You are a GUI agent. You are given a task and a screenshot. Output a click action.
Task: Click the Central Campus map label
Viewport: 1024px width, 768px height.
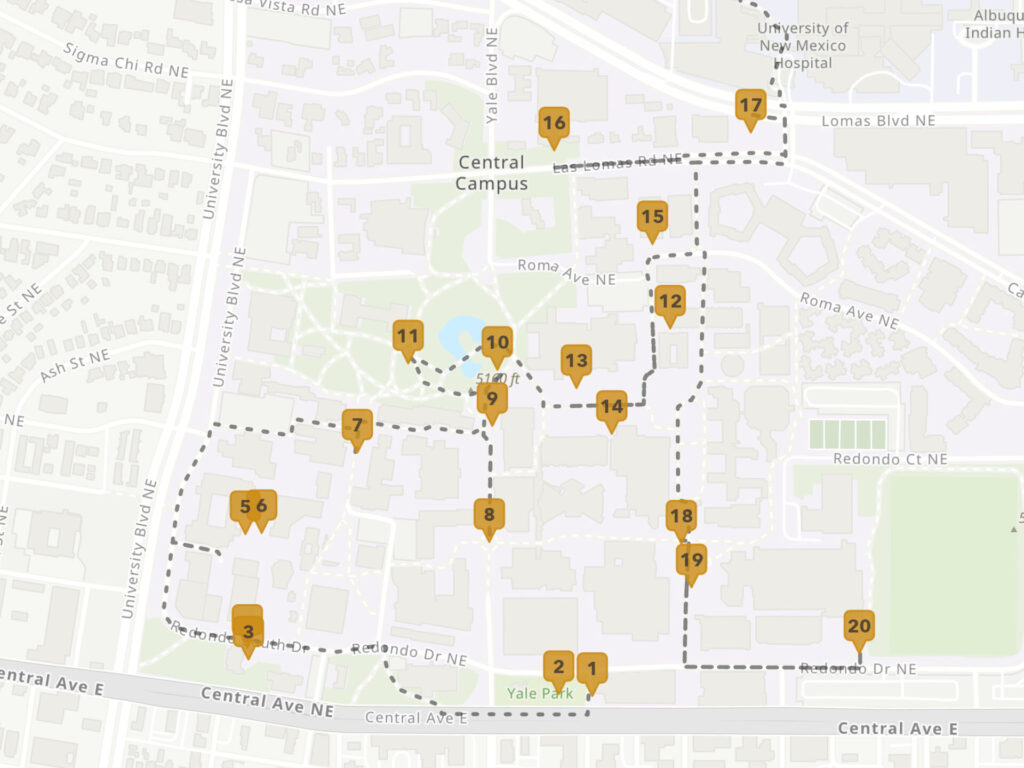[x=491, y=173]
